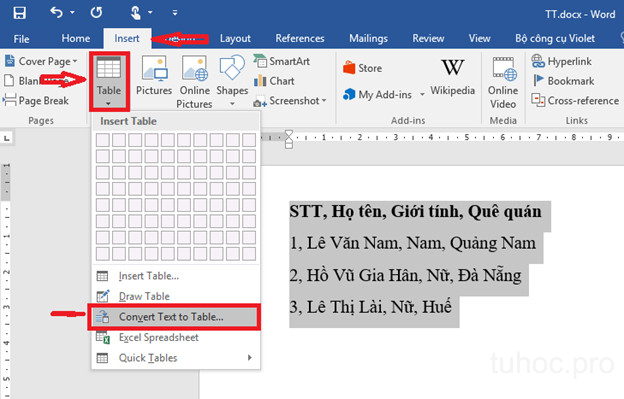This screenshot has height=399, width=624.
Task: Undo the last action
Action: 56,13
